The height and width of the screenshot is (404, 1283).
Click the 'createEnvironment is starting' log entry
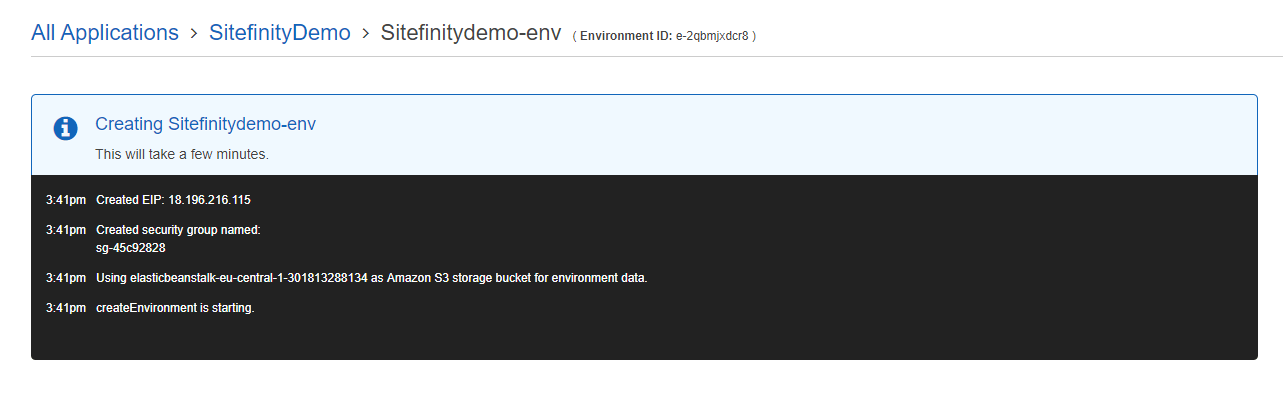pyautogui.click(x=175, y=307)
